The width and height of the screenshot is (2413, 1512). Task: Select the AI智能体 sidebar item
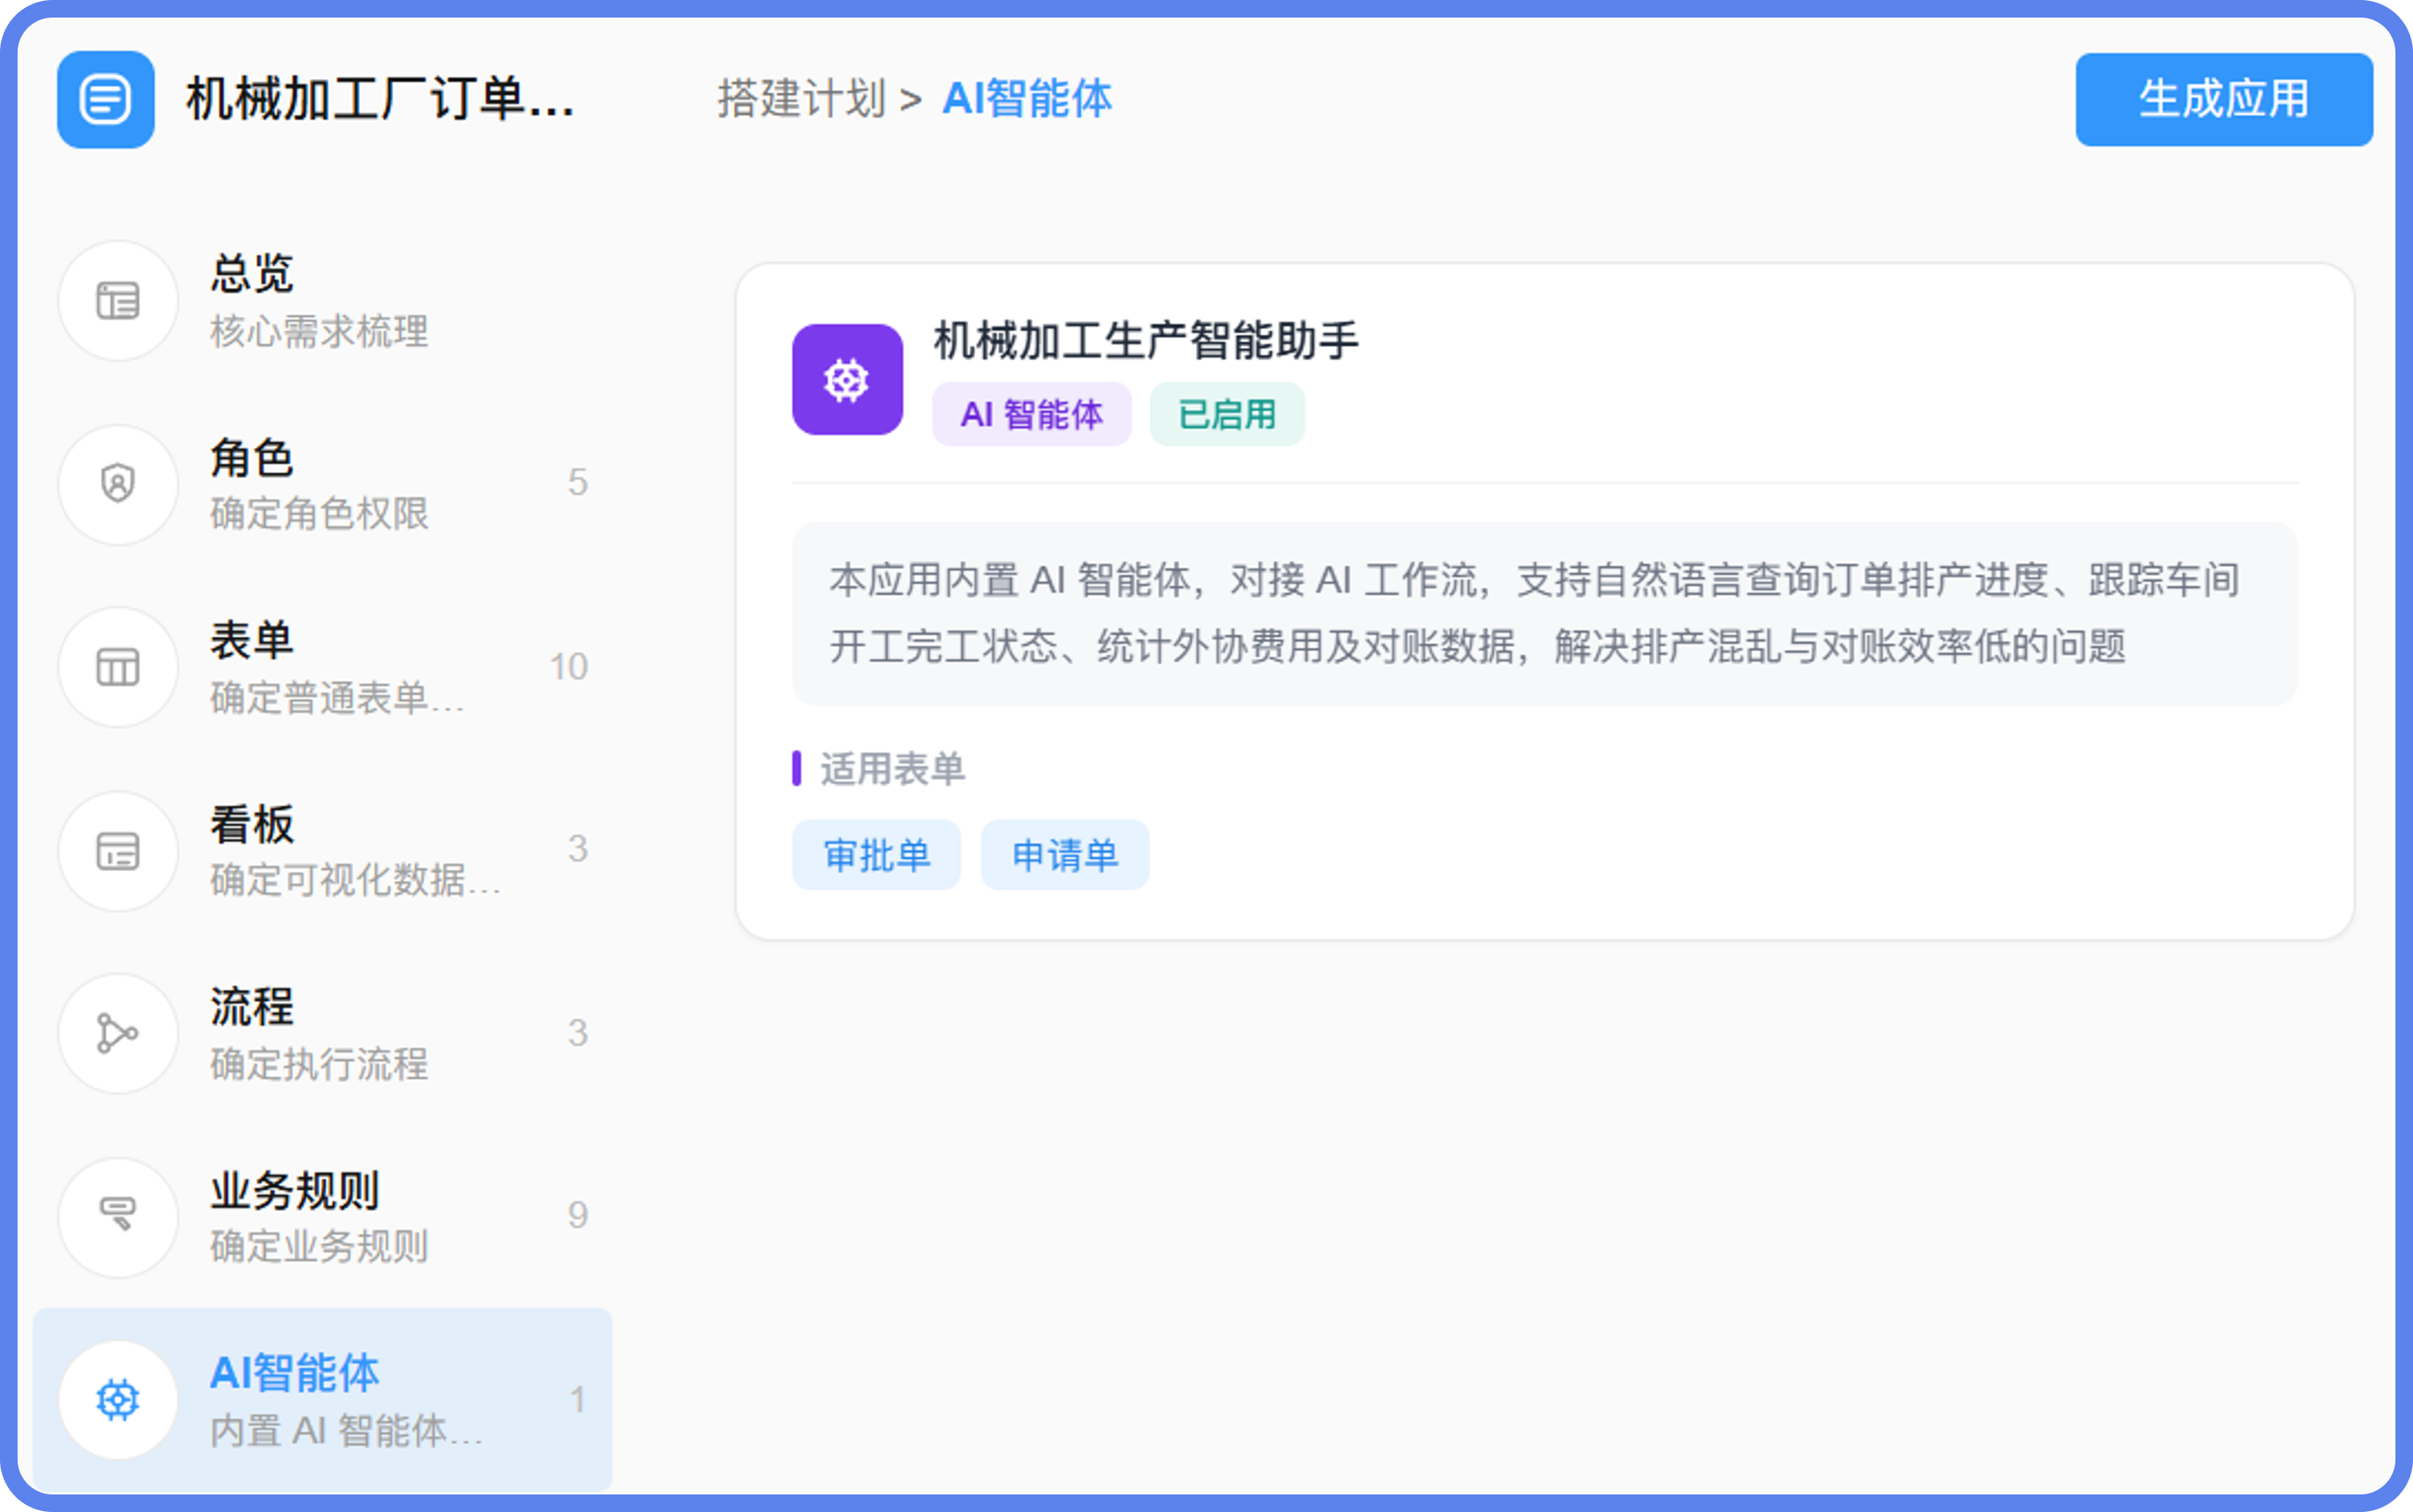tap(322, 1400)
